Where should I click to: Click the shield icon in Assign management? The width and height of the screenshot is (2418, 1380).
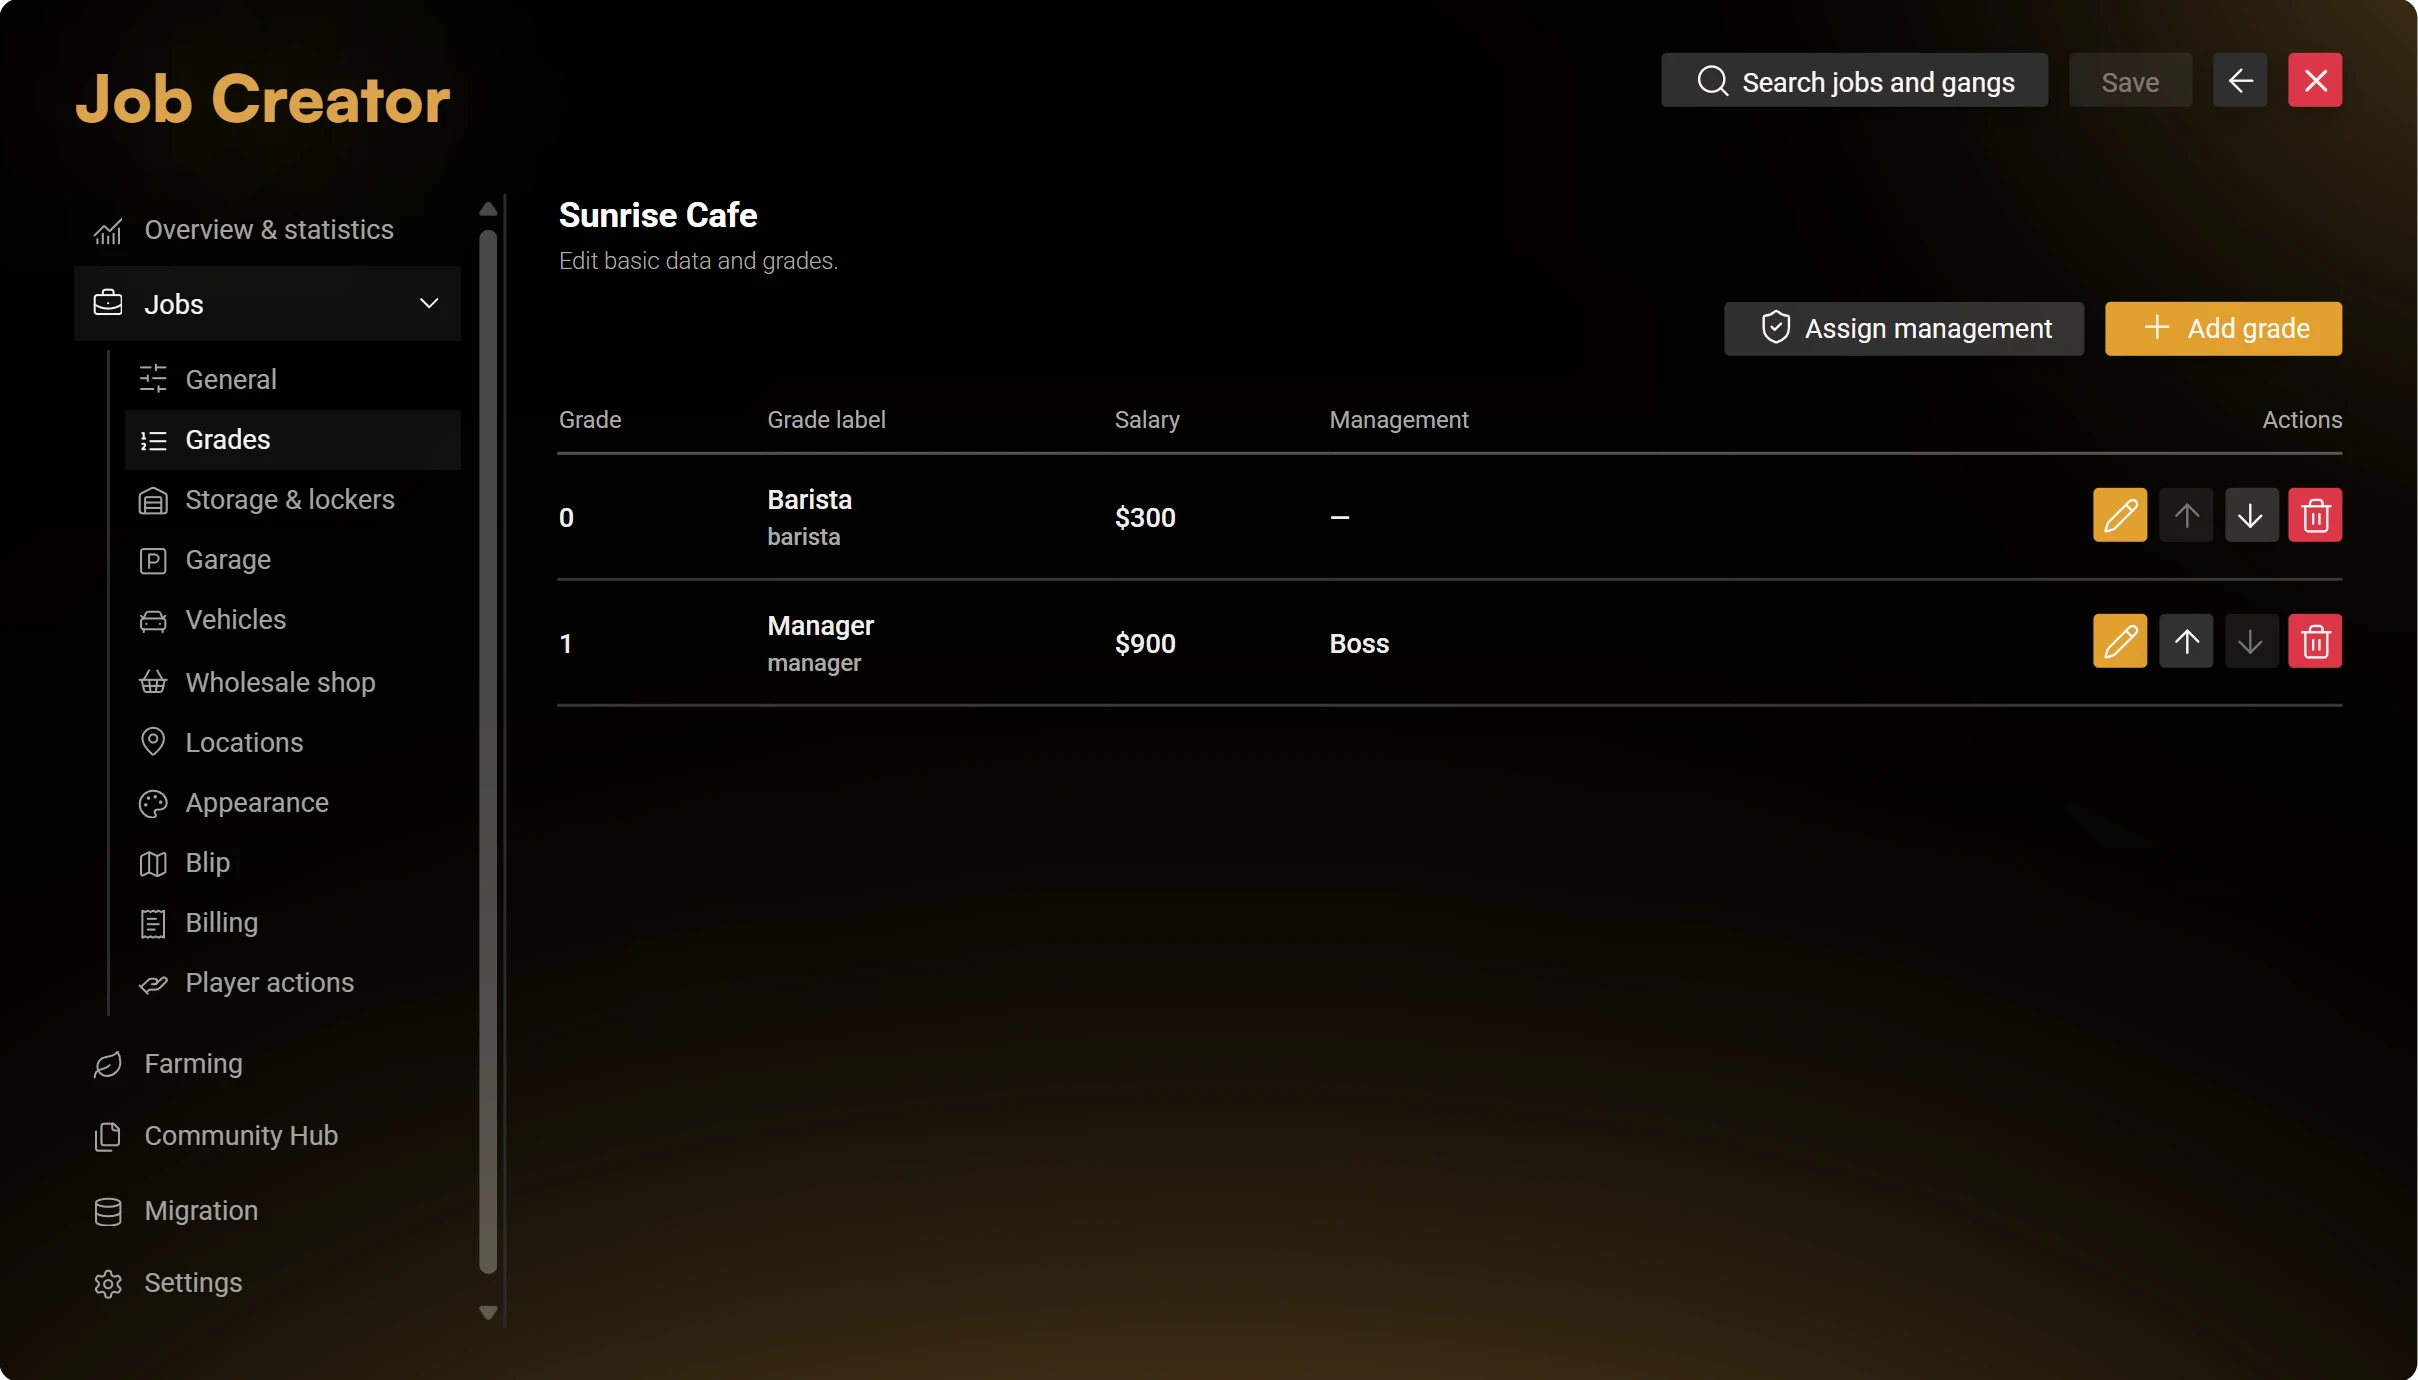(x=1776, y=328)
